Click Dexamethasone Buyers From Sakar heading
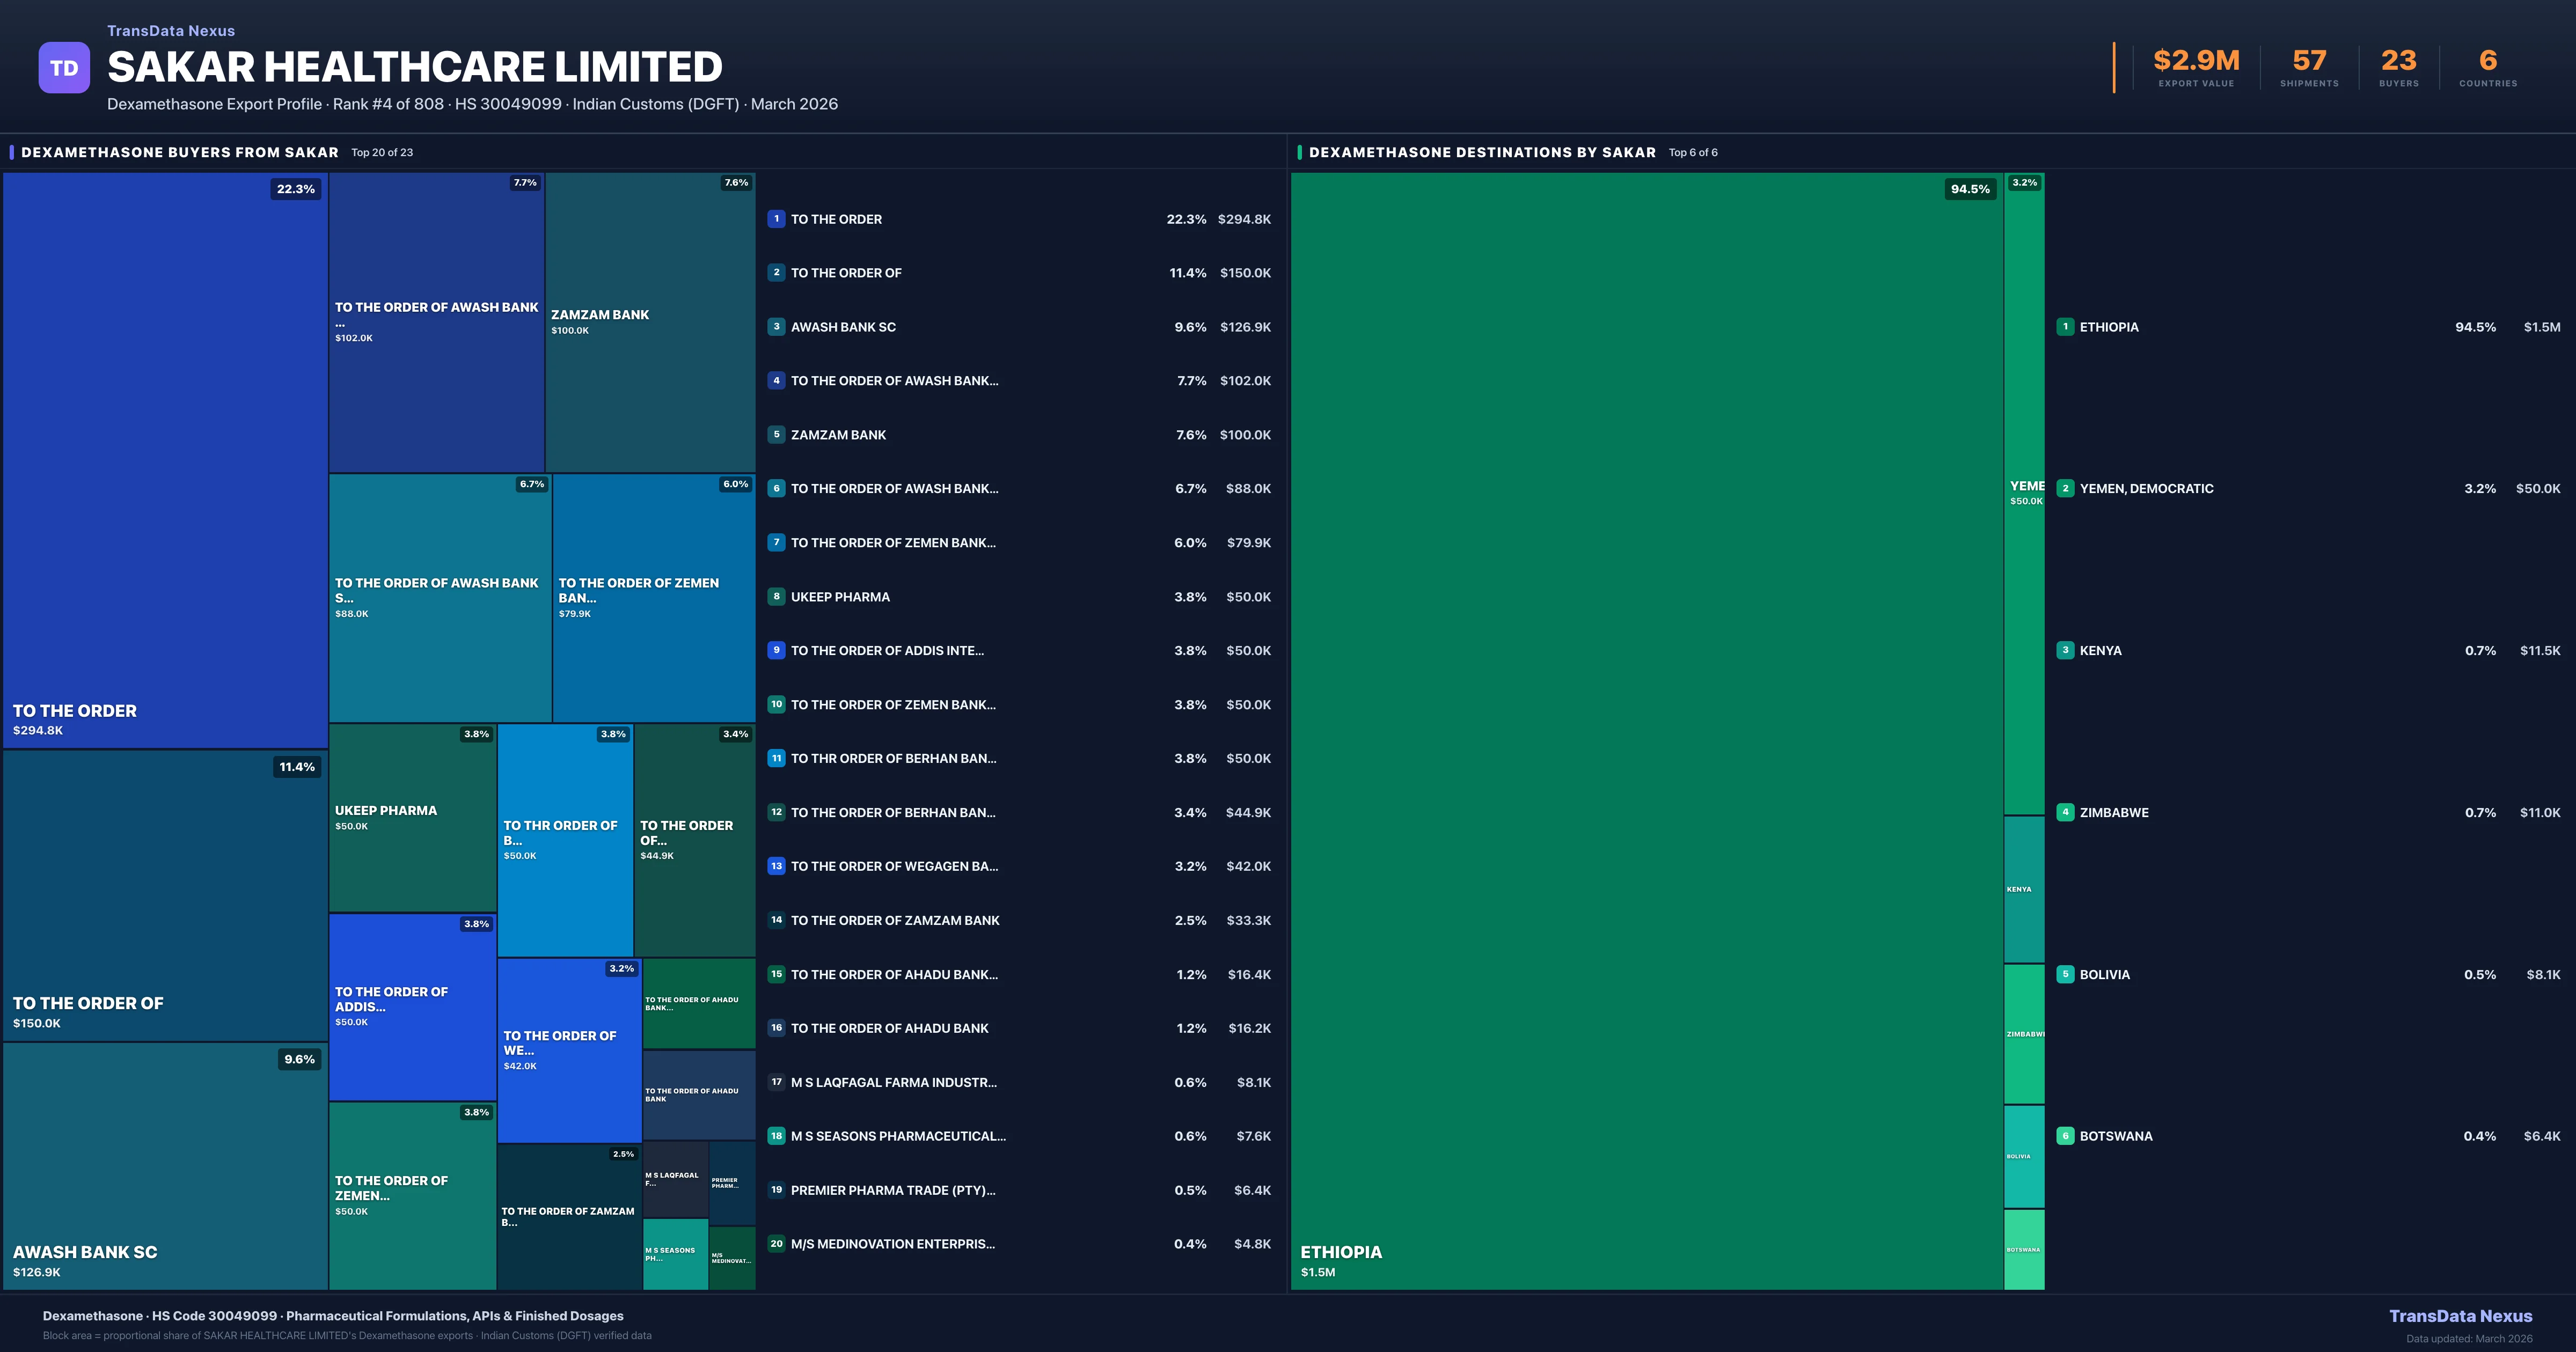Image resolution: width=2576 pixels, height=1352 pixels. [180, 153]
